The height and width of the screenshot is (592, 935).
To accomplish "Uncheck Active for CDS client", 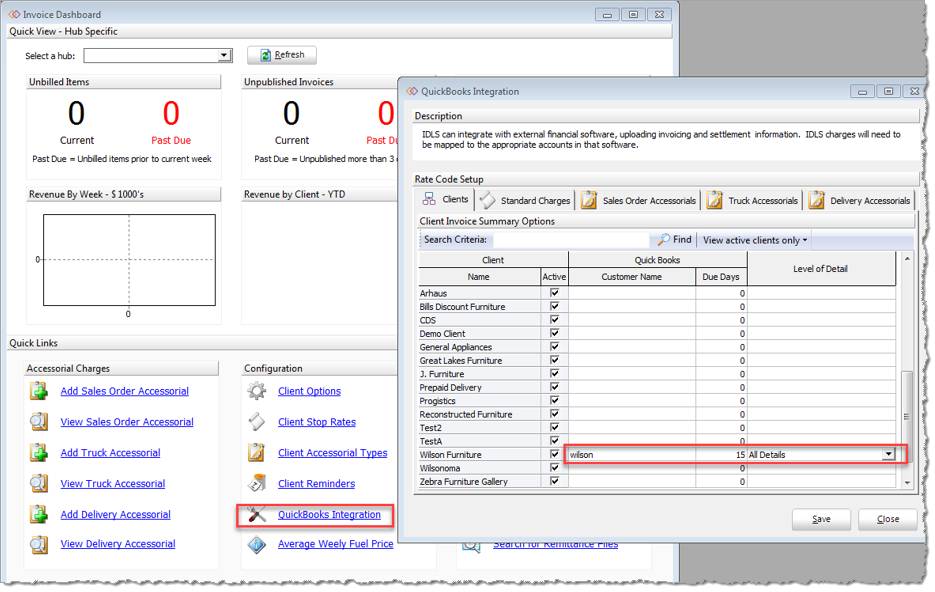I will [x=555, y=320].
